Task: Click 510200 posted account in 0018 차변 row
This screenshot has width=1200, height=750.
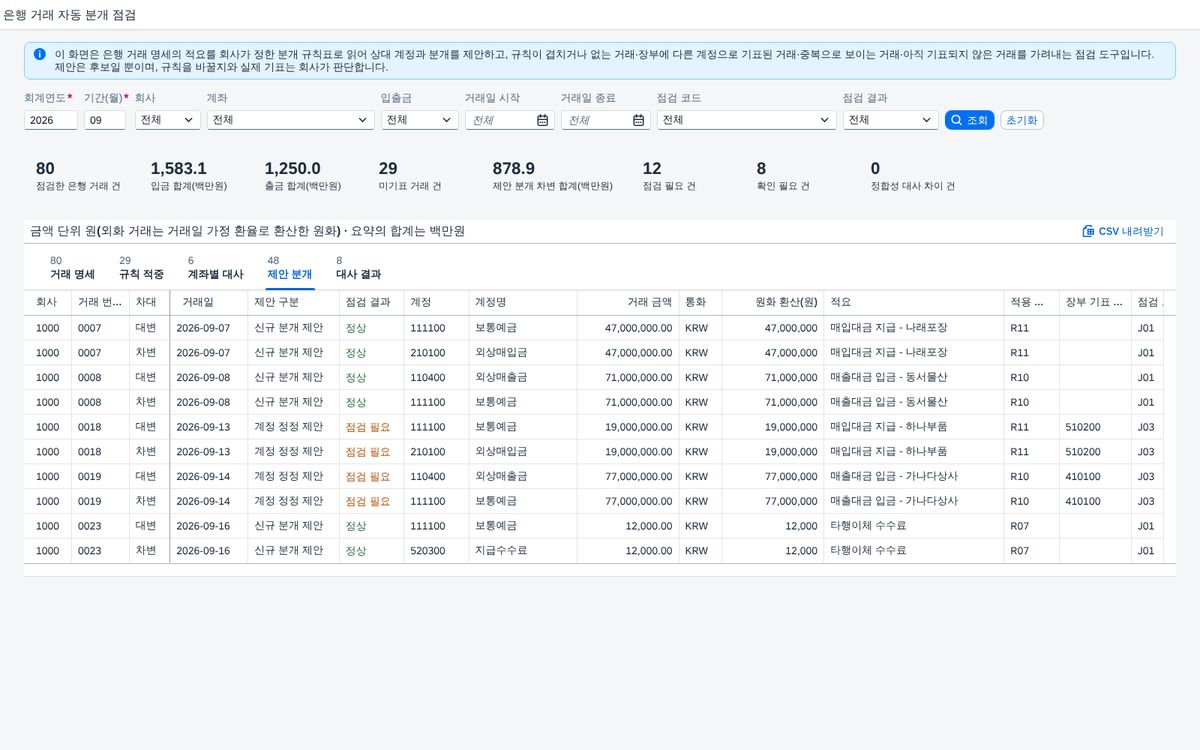Action: (x=1083, y=452)
